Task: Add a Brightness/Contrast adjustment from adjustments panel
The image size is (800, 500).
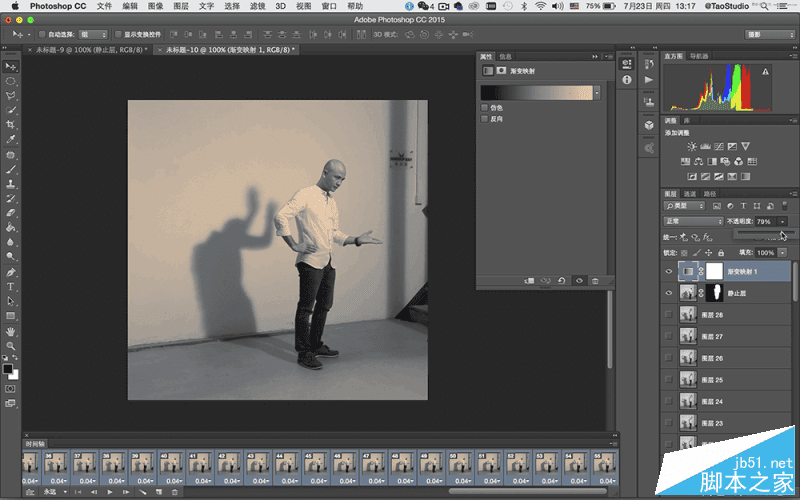Action: point(692,146)
